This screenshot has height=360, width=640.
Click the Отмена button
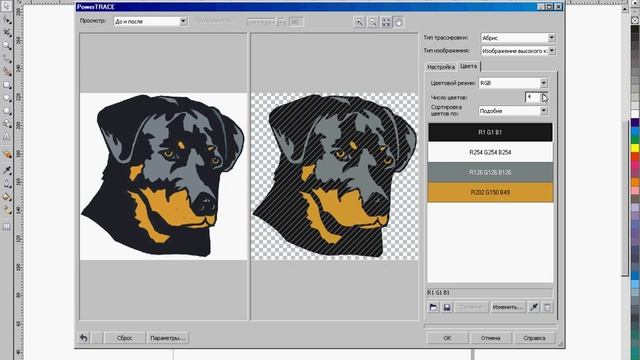491,338
